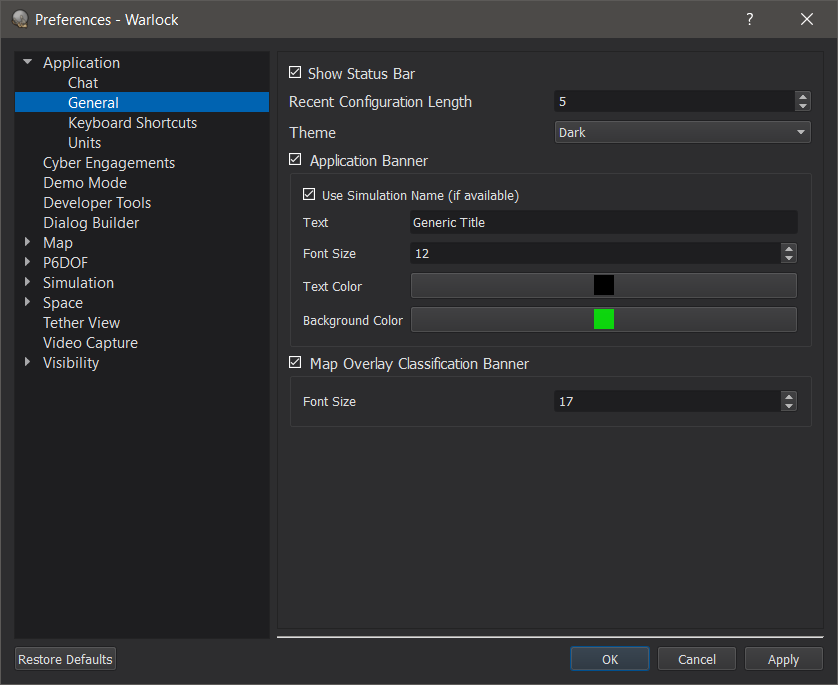The height and width of the screenshot is (685, 838).
Task: Increase Application Banner Font Size with up arrow
Action: pos(788,248)
